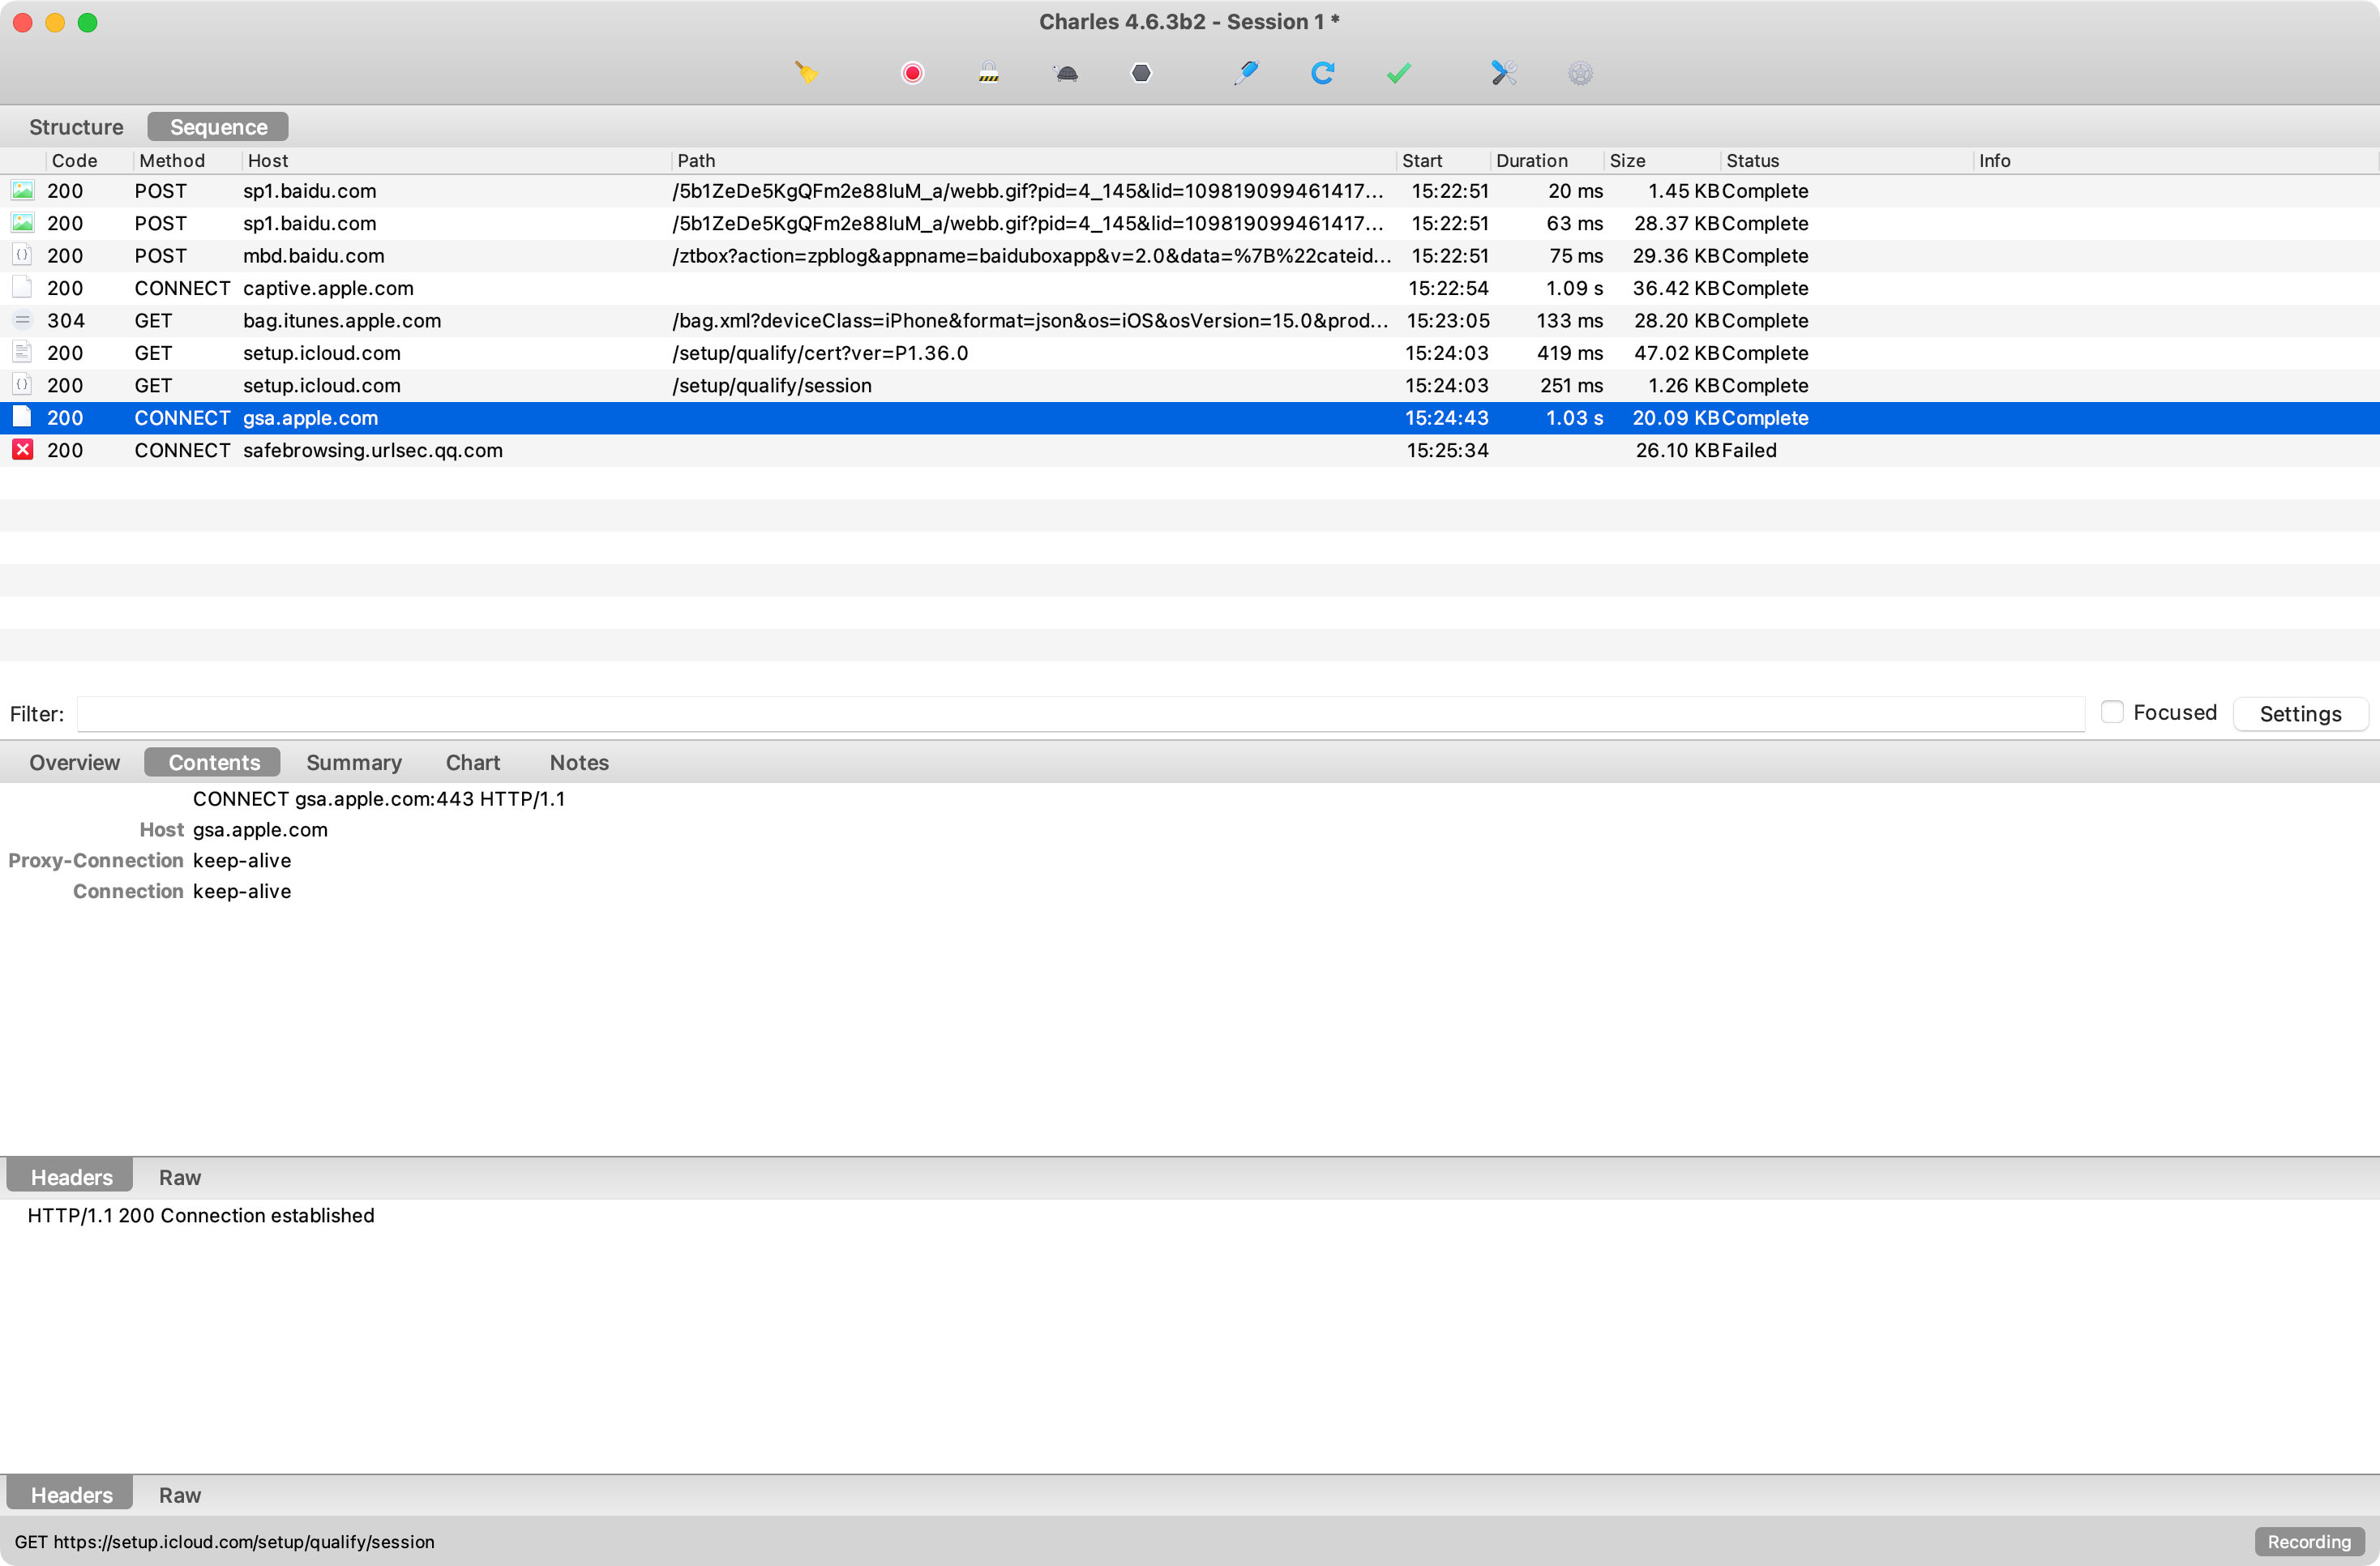Click the document icon on cert?ver=P1.36.0 row
2380x1566 pixels.
click(22, 352)
